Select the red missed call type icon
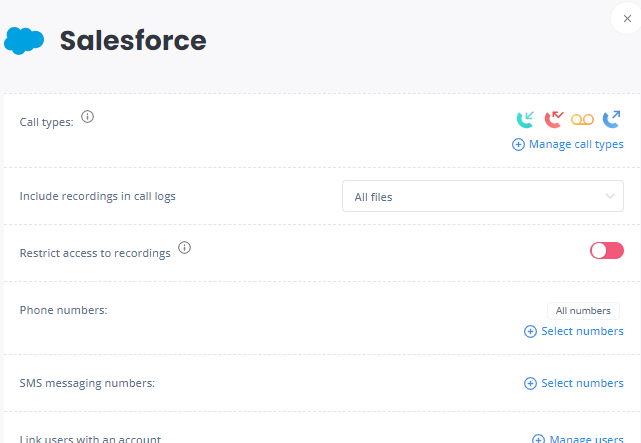 [x=554, y=119]
